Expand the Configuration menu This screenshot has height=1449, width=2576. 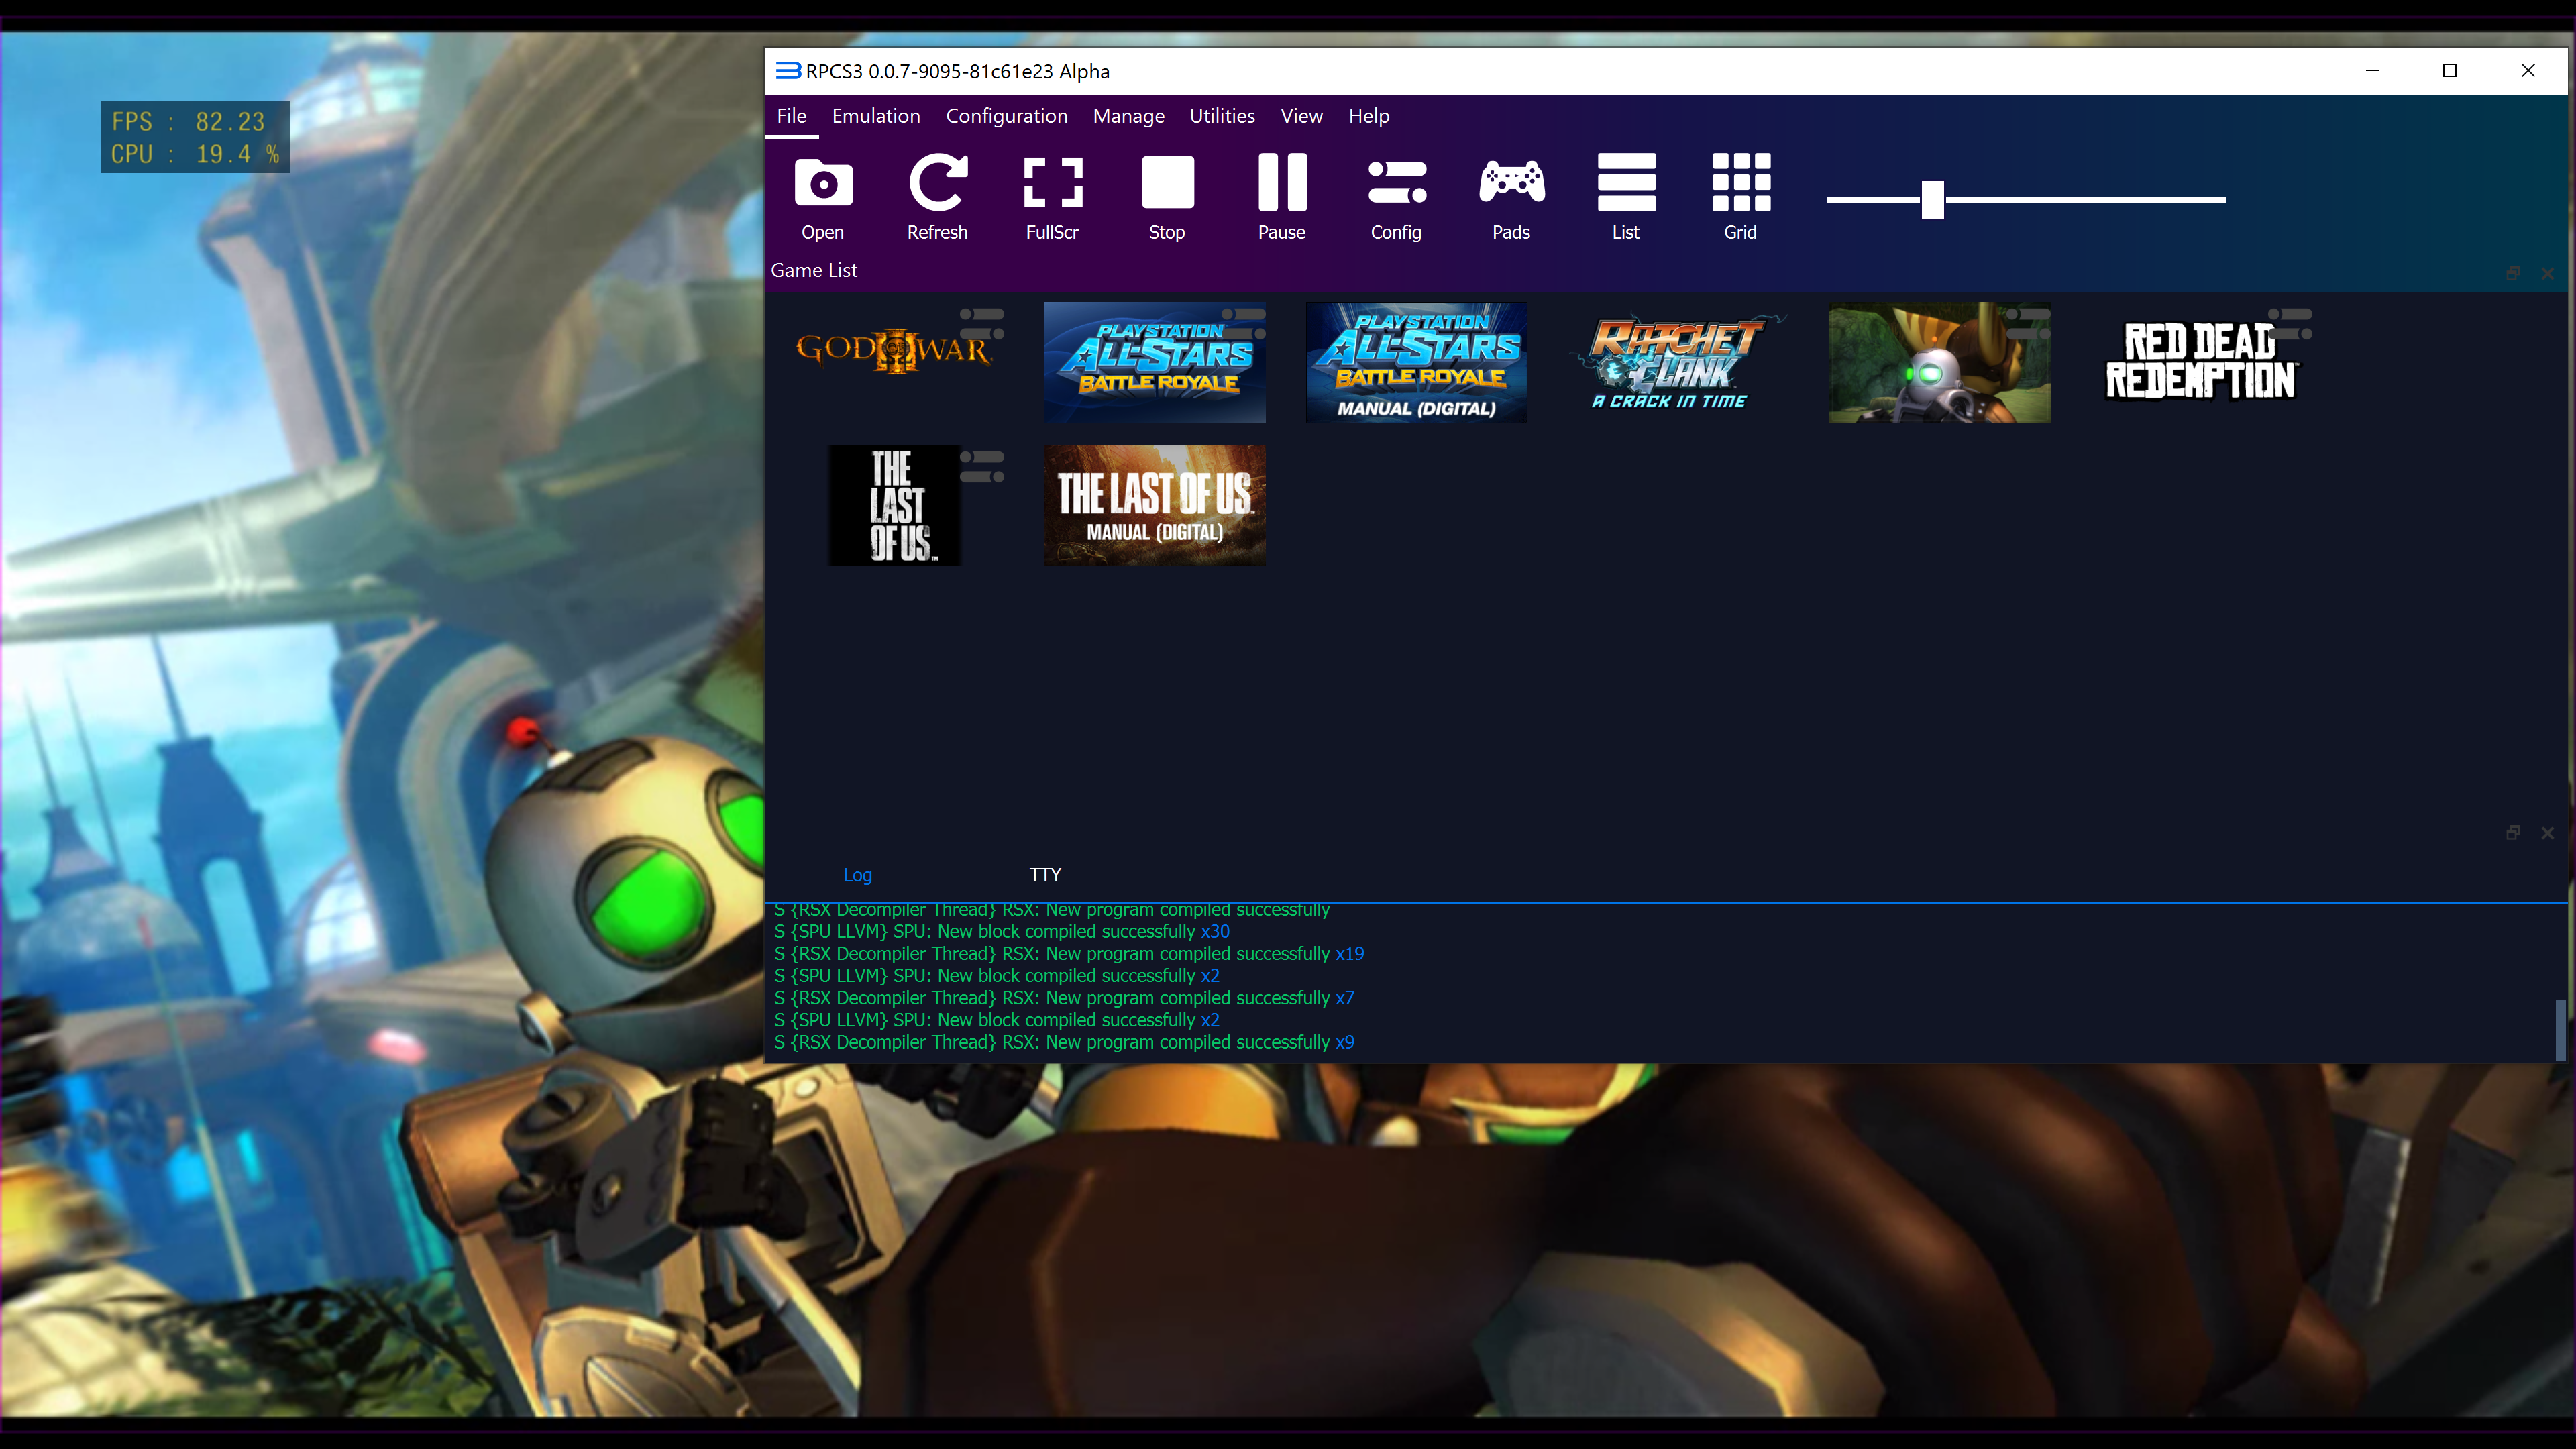coord(1006,116)
